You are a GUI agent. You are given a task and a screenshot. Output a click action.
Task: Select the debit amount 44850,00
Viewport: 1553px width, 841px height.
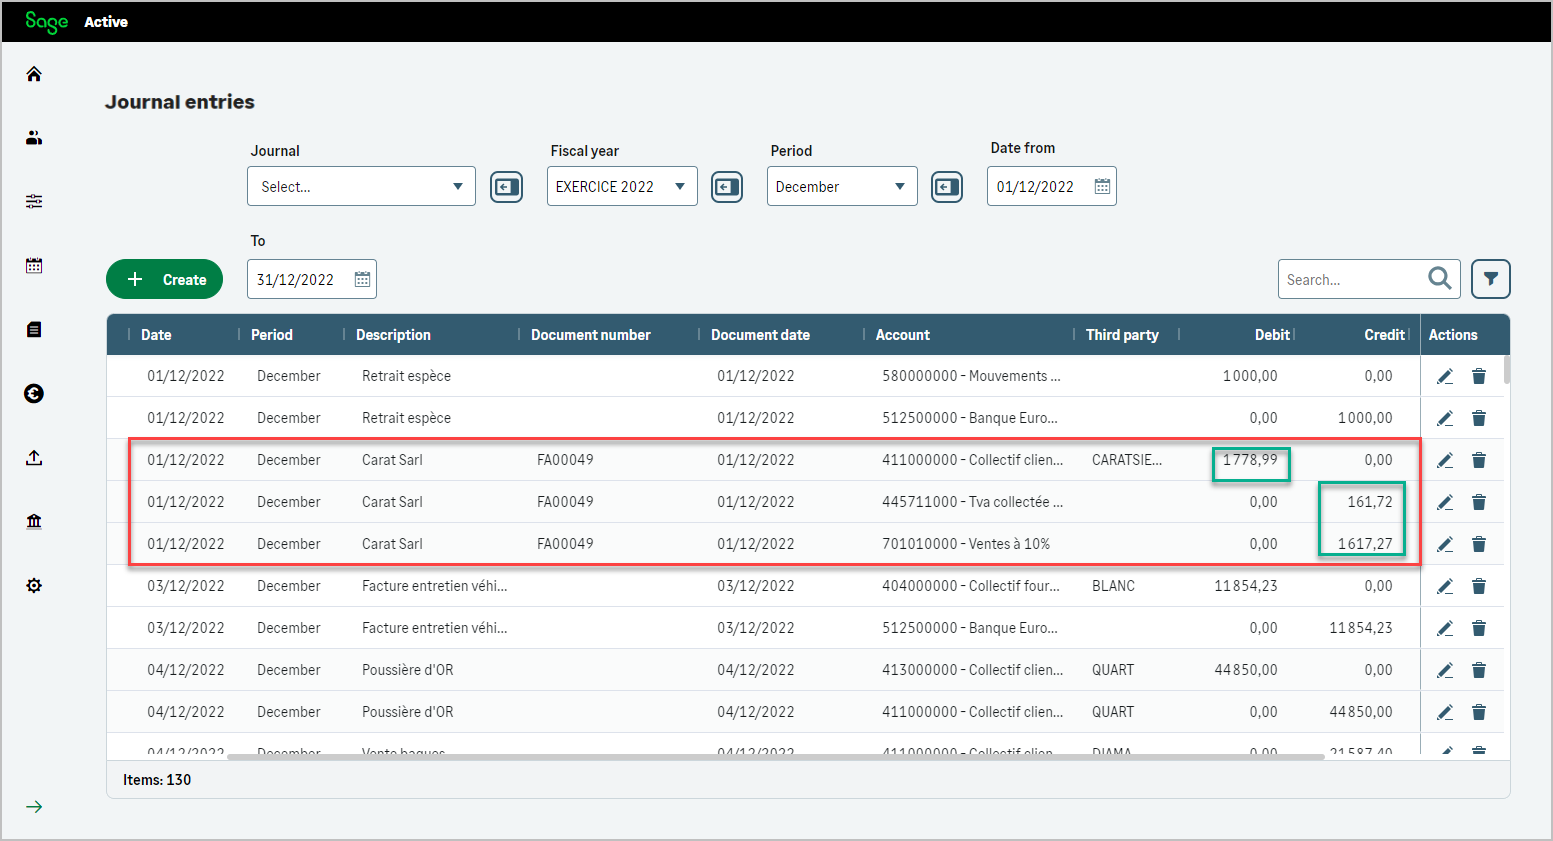pyautogui.click(x=1246, y=670)
